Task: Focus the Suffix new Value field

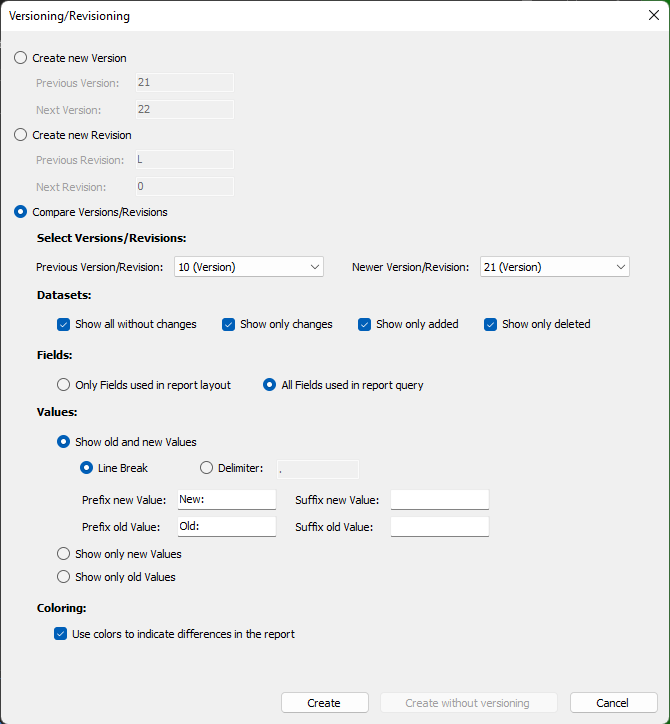Action: click(x=439, y=499)
